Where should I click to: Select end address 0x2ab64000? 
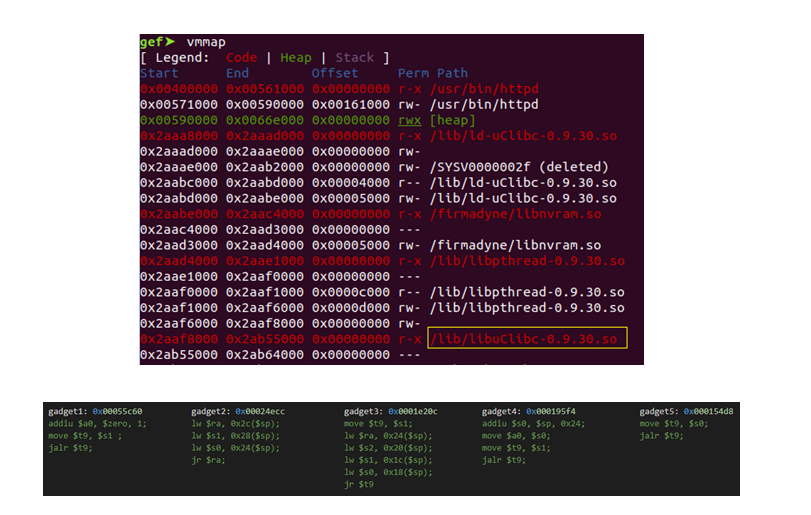tap(264, 355)
